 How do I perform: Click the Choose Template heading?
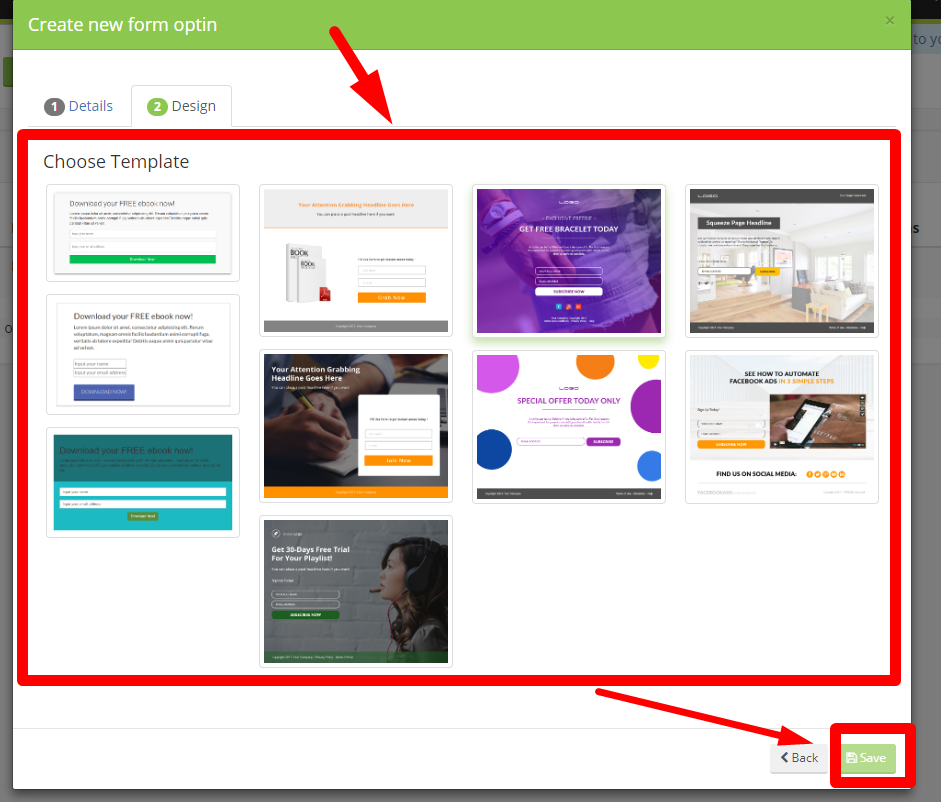[x=116, y=161]
